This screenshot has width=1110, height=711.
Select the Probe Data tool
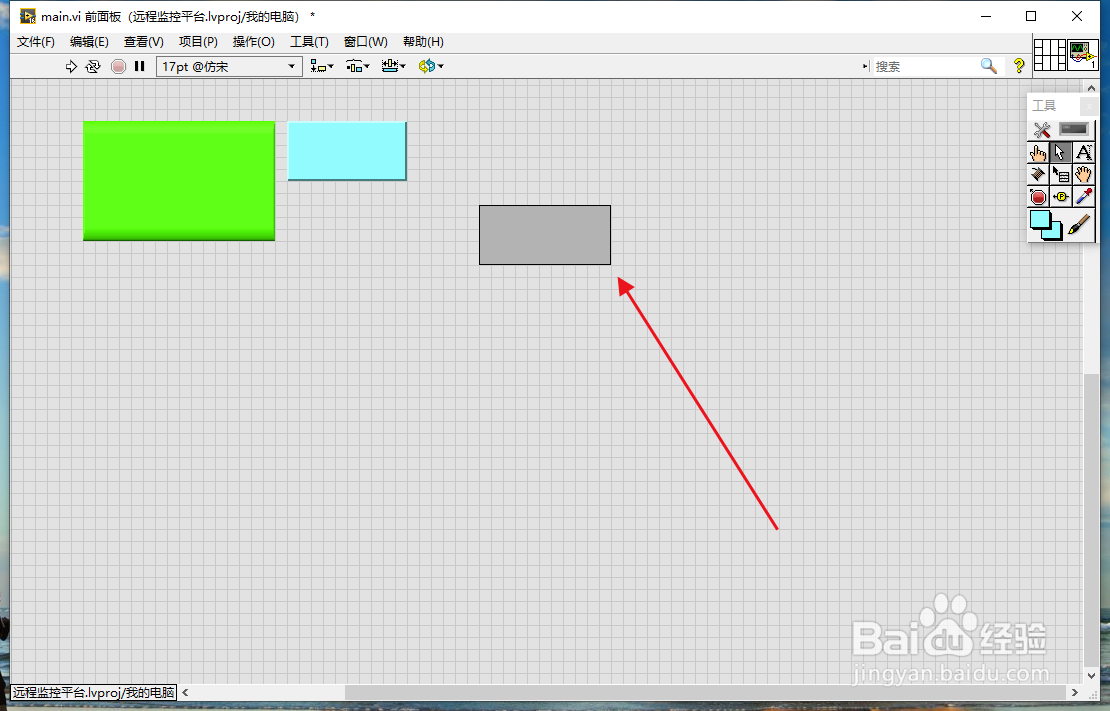(x=1060, y=197)
